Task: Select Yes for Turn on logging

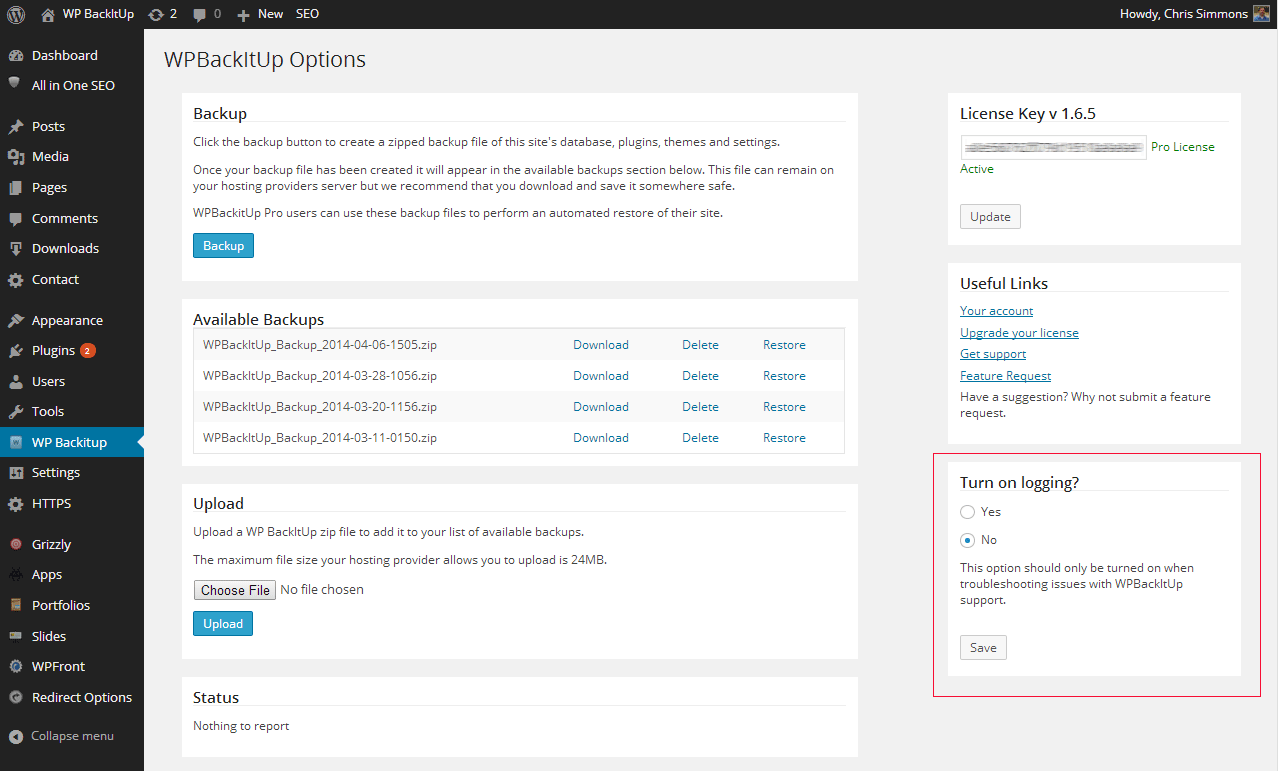Action: pos(967,512)
